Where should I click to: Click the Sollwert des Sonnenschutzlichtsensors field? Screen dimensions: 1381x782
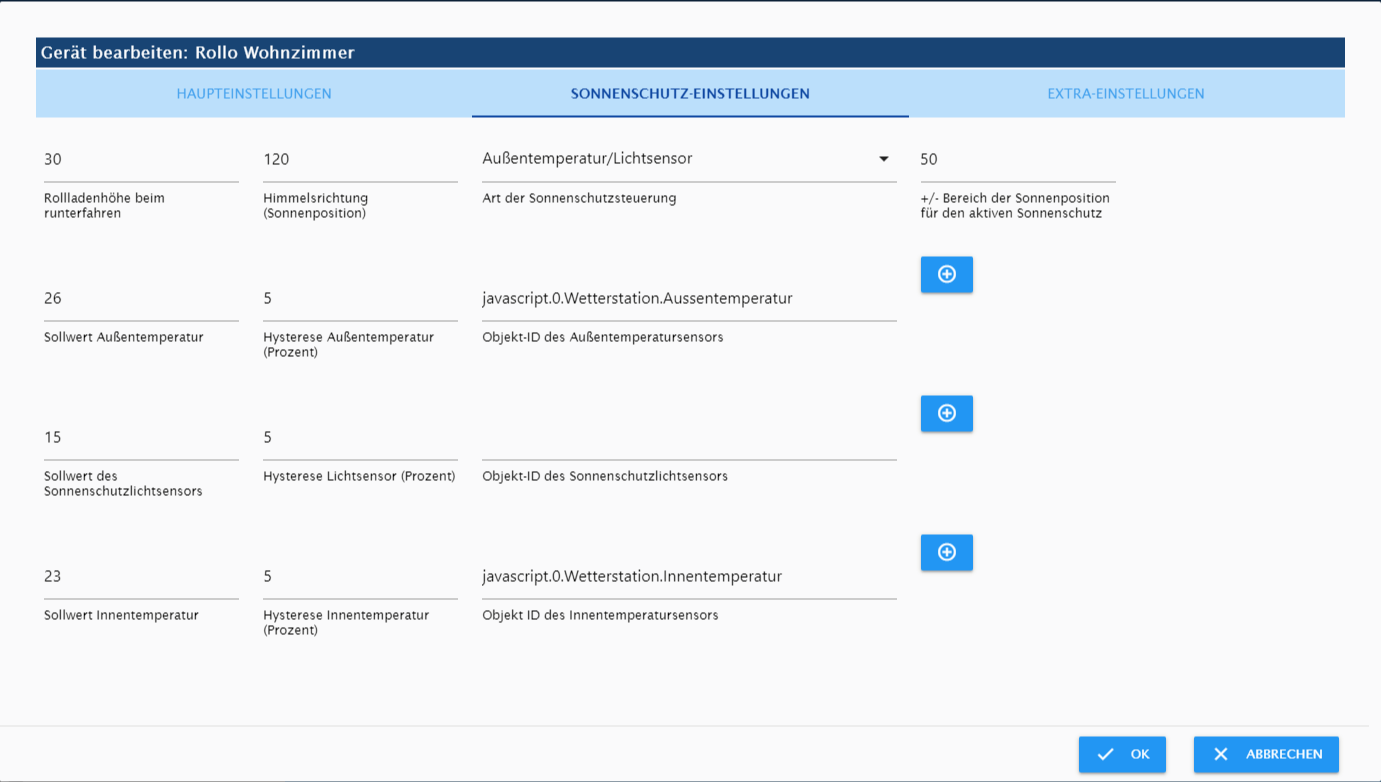141,437
